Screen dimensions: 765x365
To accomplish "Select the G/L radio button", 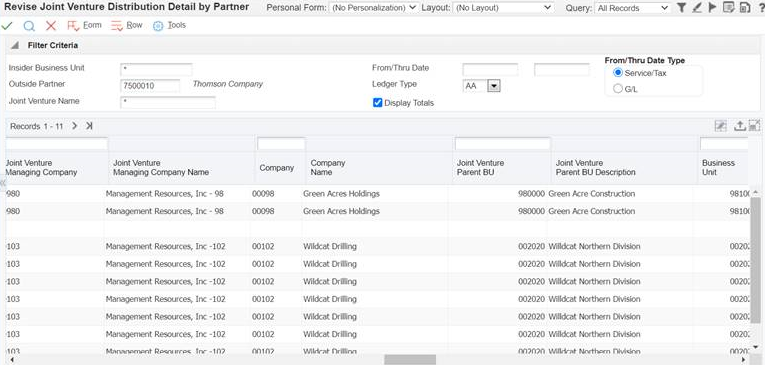I will click(618, 89).
